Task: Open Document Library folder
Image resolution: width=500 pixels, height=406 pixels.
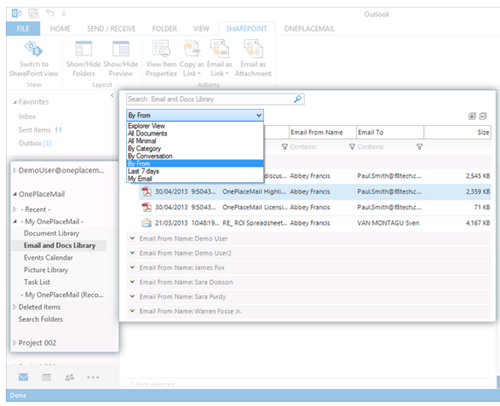Action: [51, 233]
